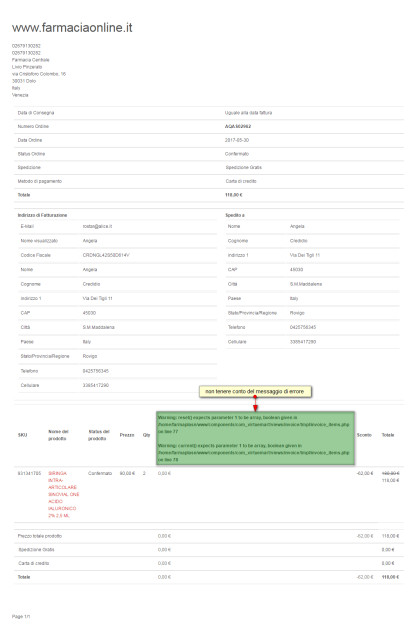Select the Spedito a section heading
The width and height of the screenshot is (418, 640).
pyautogui.click(x=235, y=215)
